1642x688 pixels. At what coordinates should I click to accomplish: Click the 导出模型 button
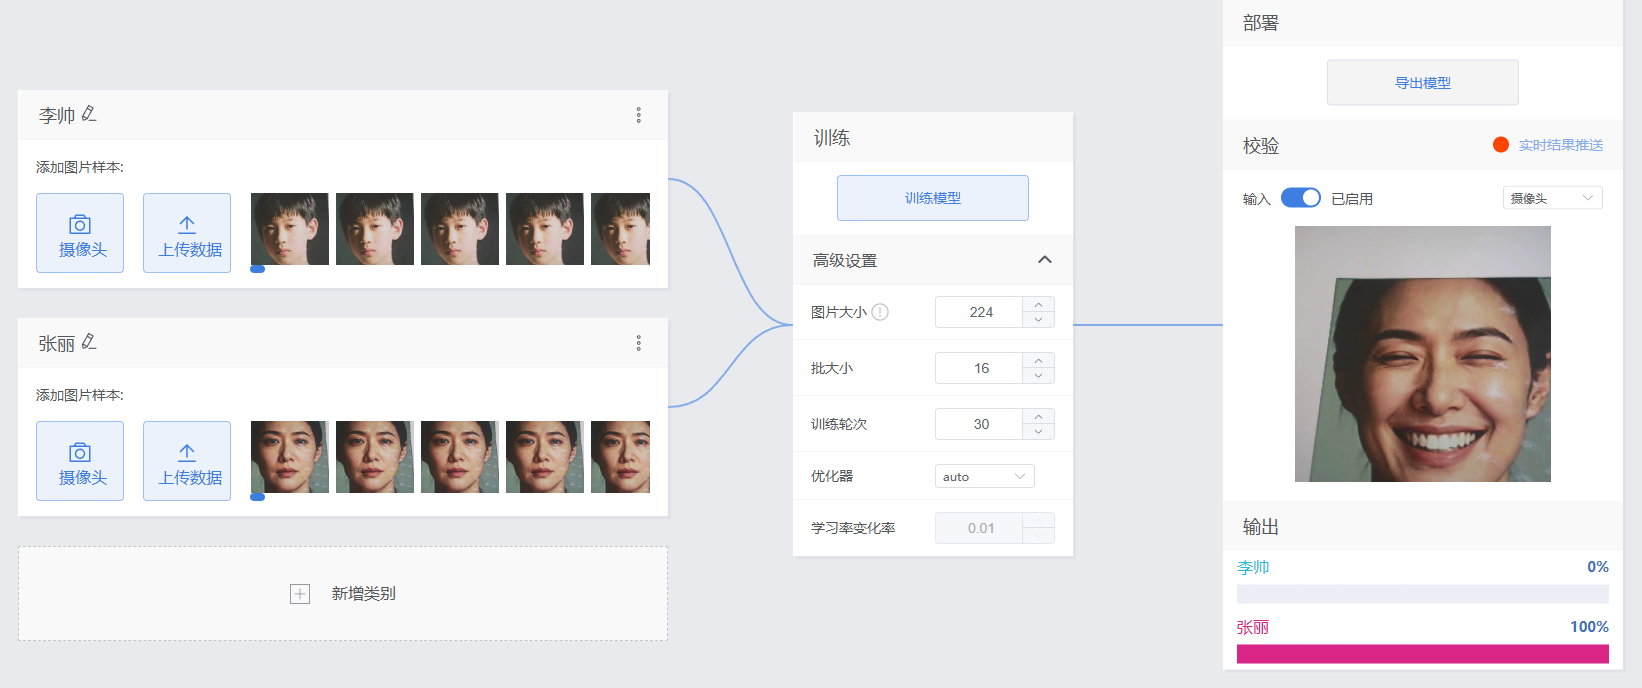click(x=1422, y=83)
